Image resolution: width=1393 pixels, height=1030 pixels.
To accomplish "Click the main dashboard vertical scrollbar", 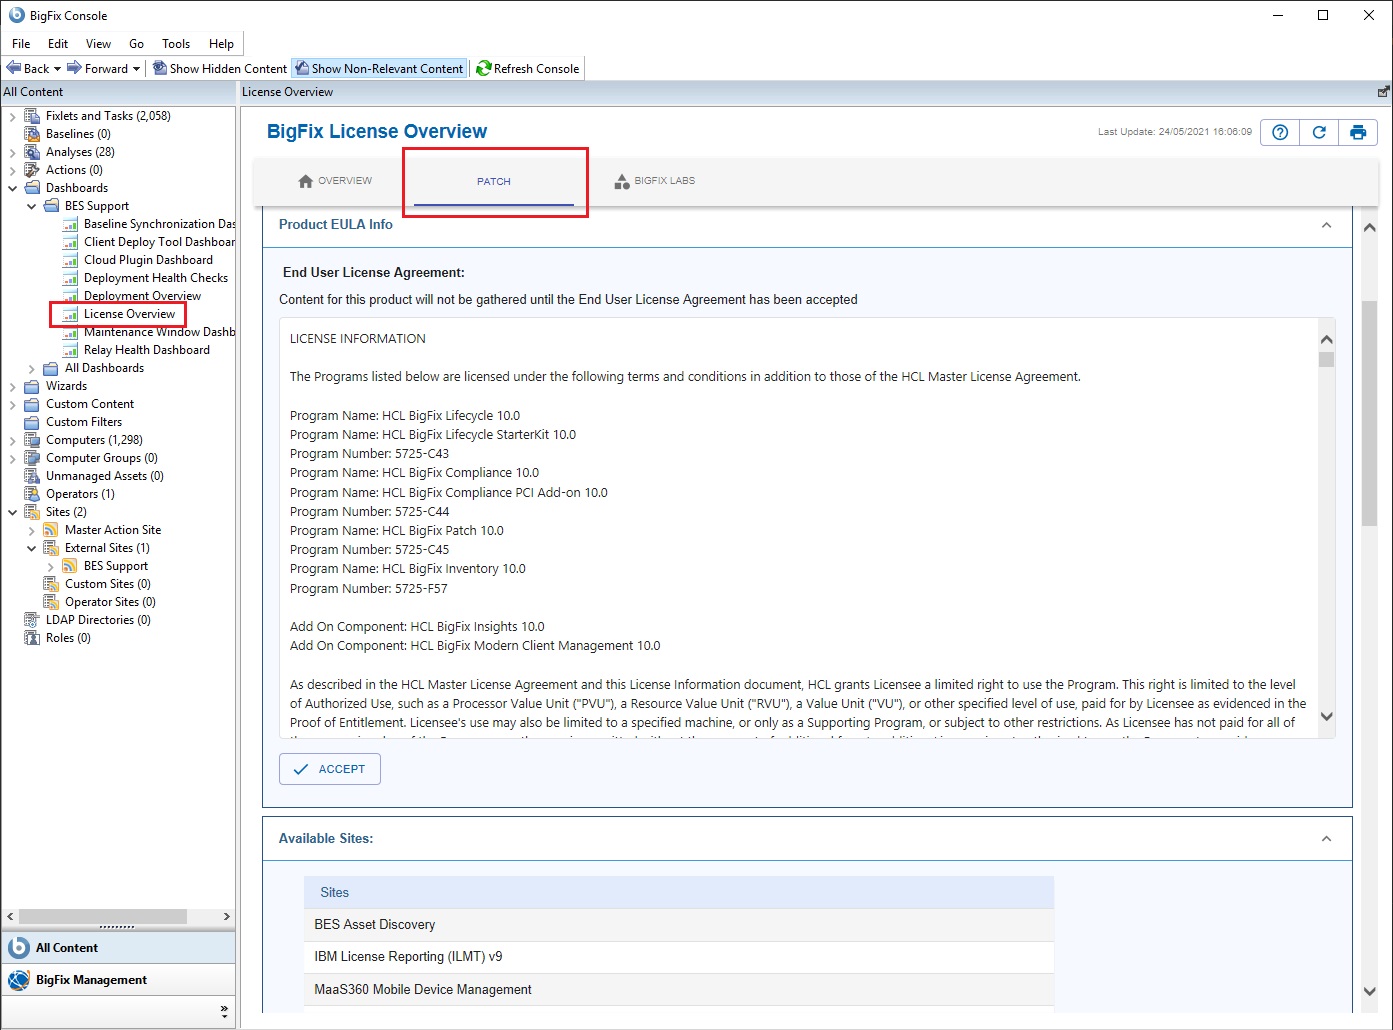I will 1370,412.
